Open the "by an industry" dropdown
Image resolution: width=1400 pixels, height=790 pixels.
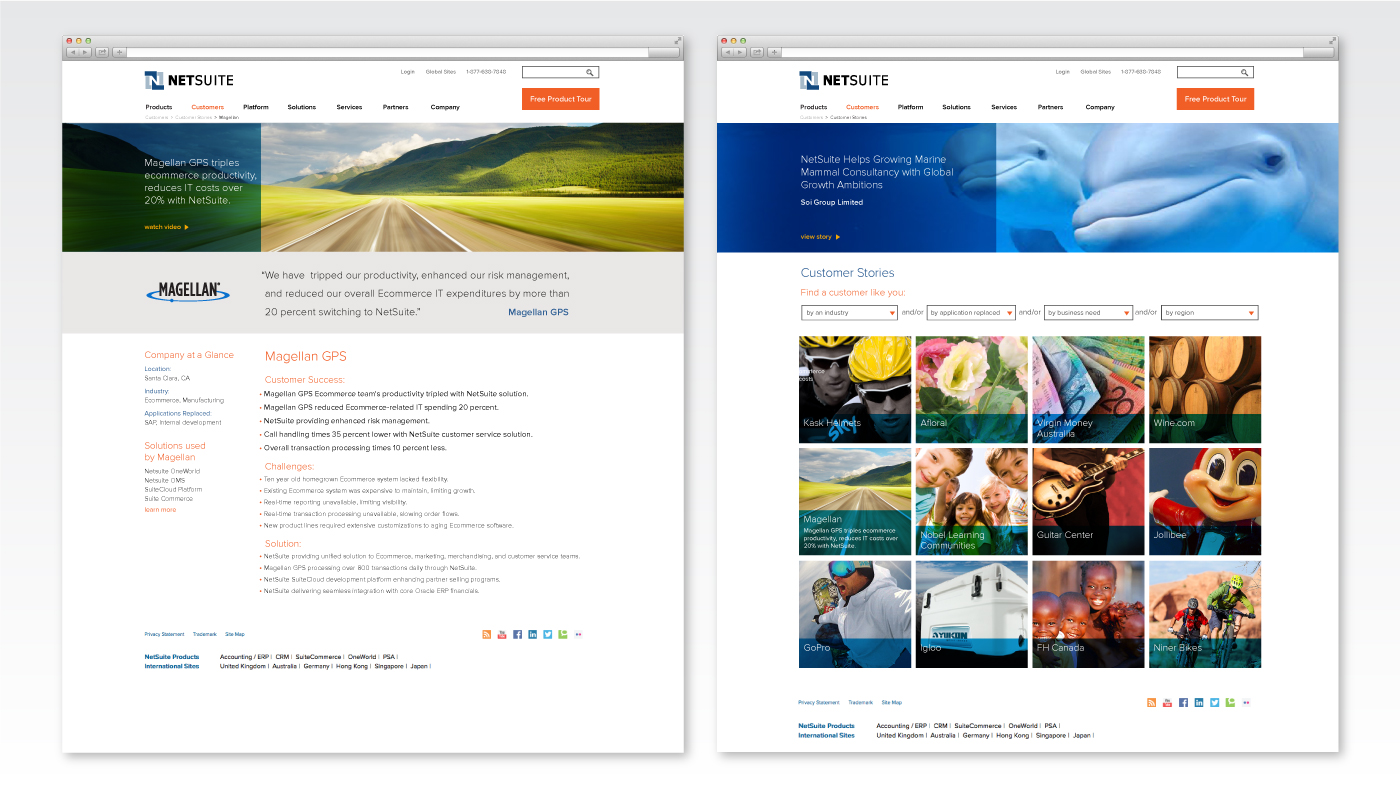click(x=849, y=313)
